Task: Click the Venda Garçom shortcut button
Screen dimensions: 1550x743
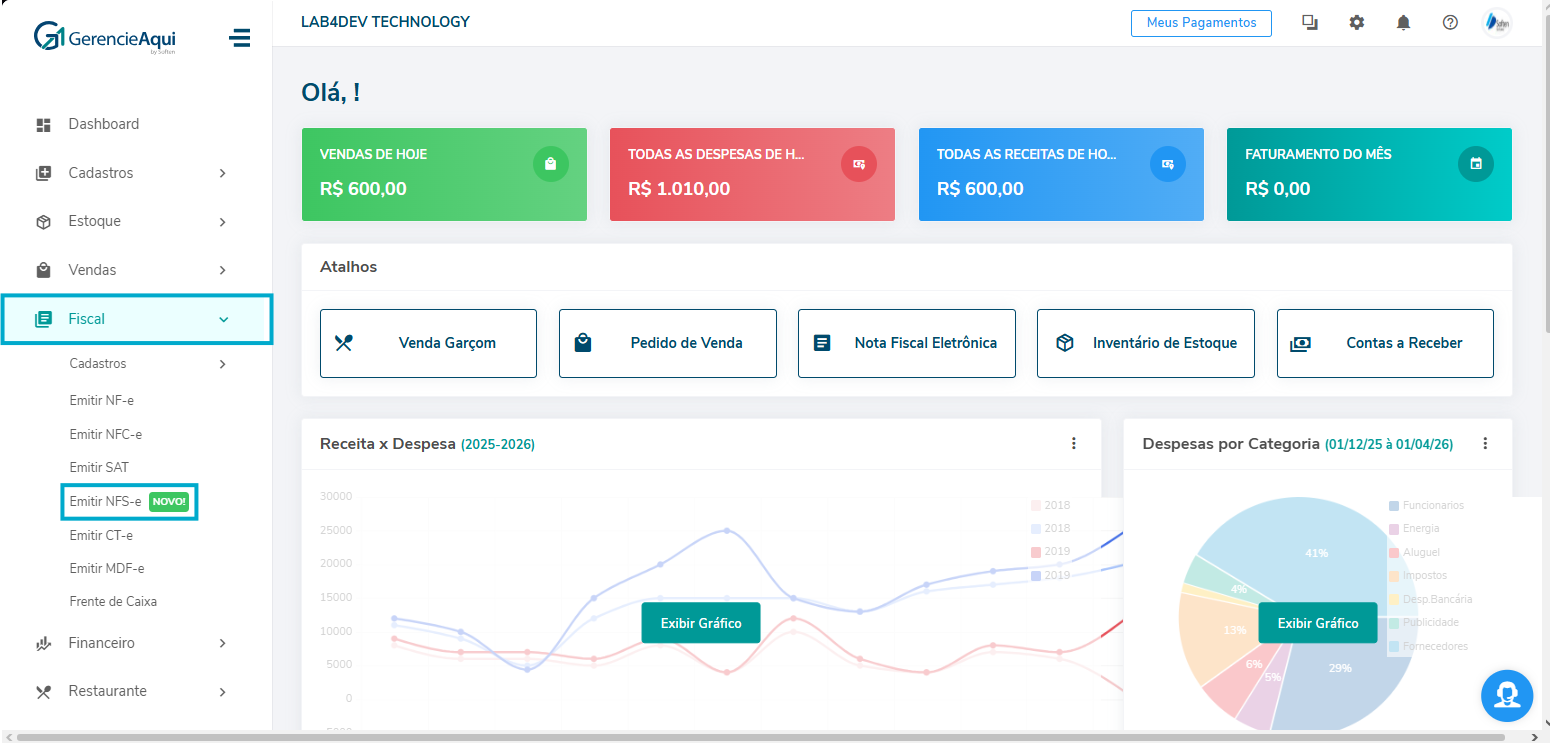Action: (428, 343)
